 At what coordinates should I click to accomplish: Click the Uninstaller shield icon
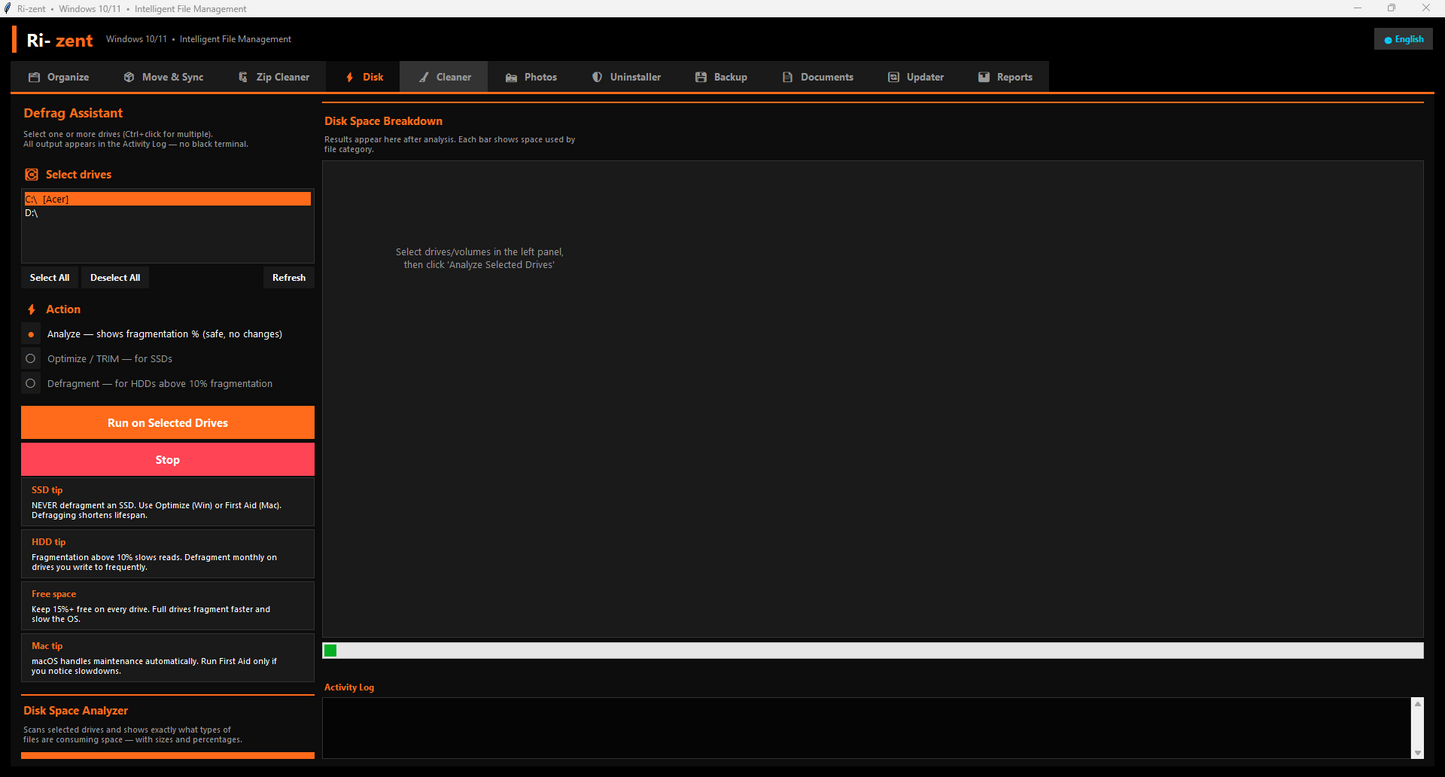click(597, 77)
